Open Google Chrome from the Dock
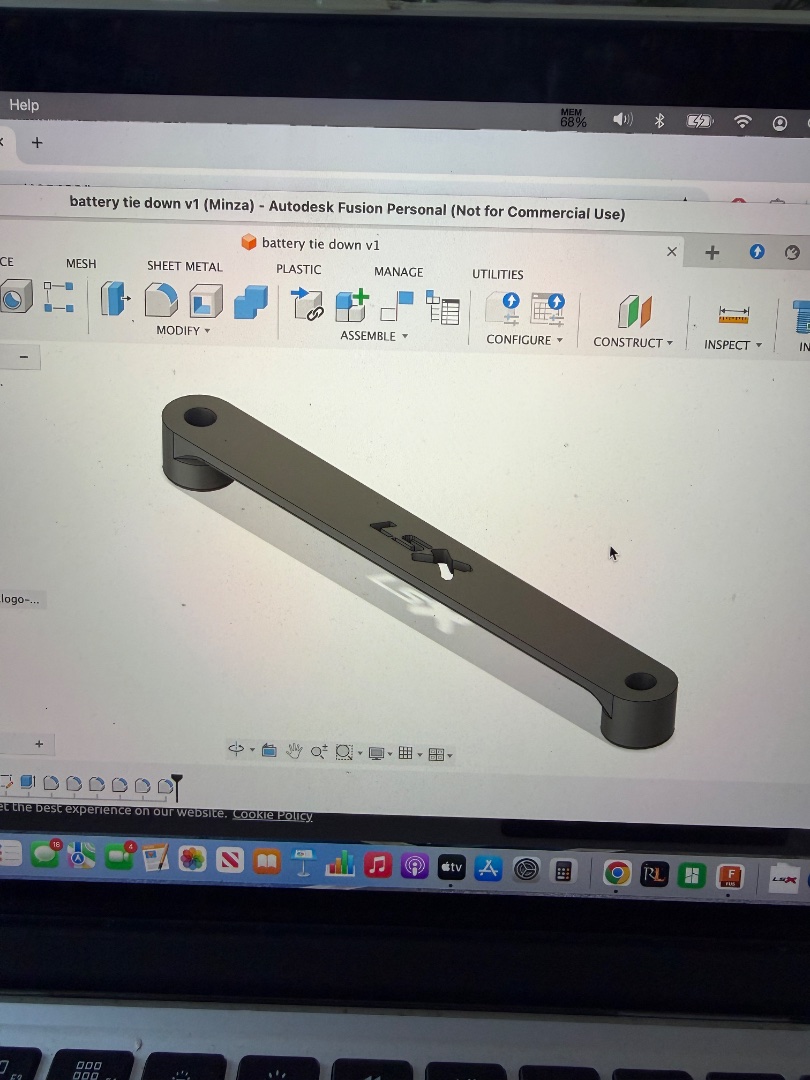The width and height of the screenshot is (810, 1080). pos(617,873)
